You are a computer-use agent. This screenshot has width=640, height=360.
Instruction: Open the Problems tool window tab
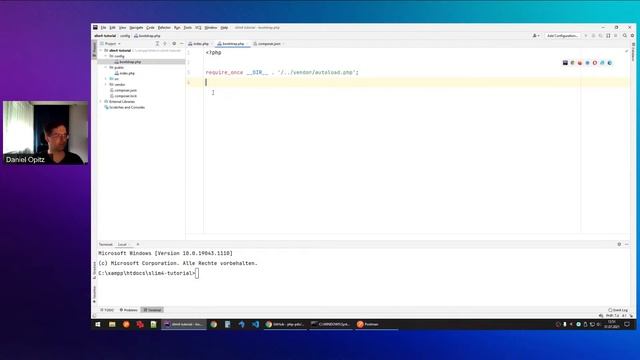[x=129, y=310]
